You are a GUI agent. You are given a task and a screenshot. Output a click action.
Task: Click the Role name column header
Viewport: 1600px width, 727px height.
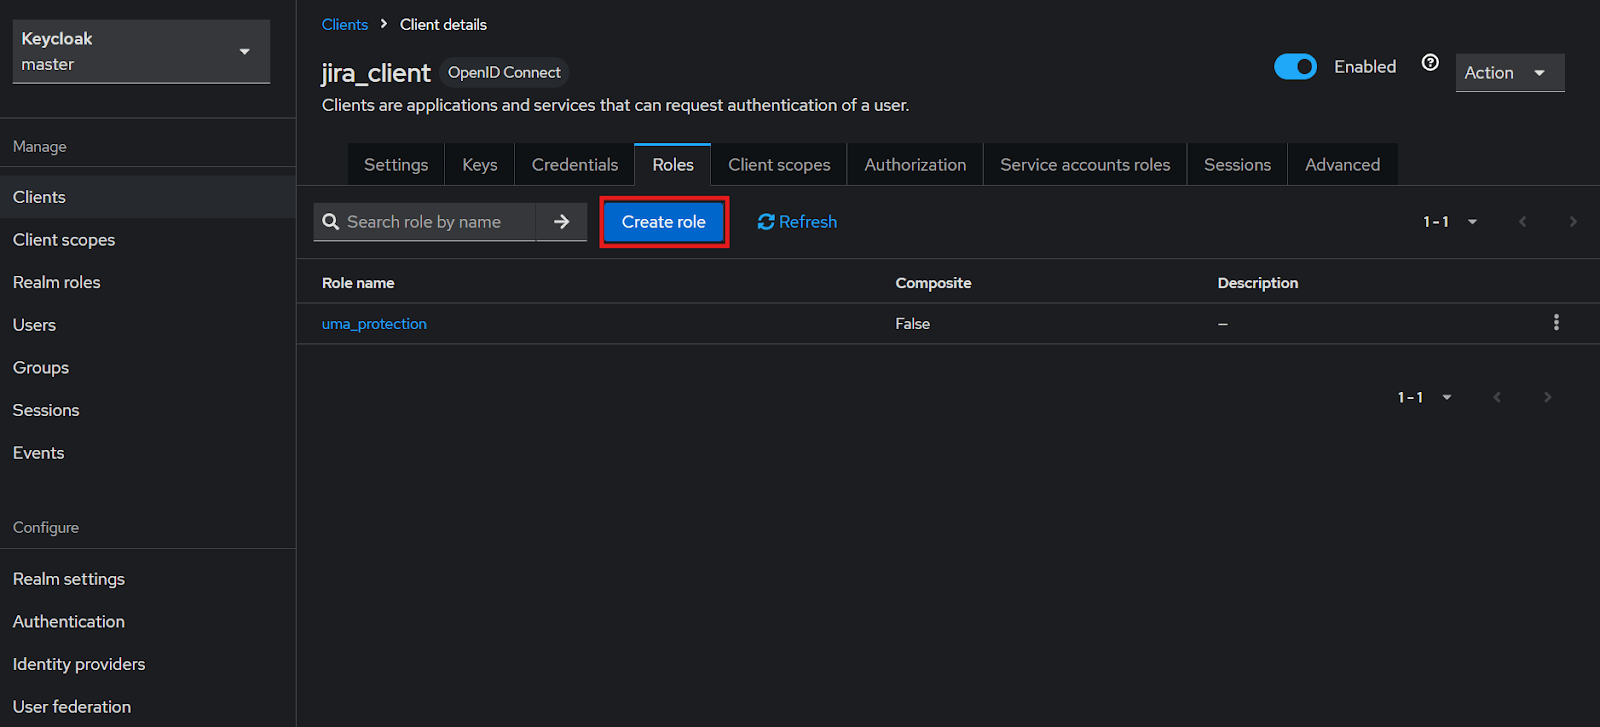[358, 283]
